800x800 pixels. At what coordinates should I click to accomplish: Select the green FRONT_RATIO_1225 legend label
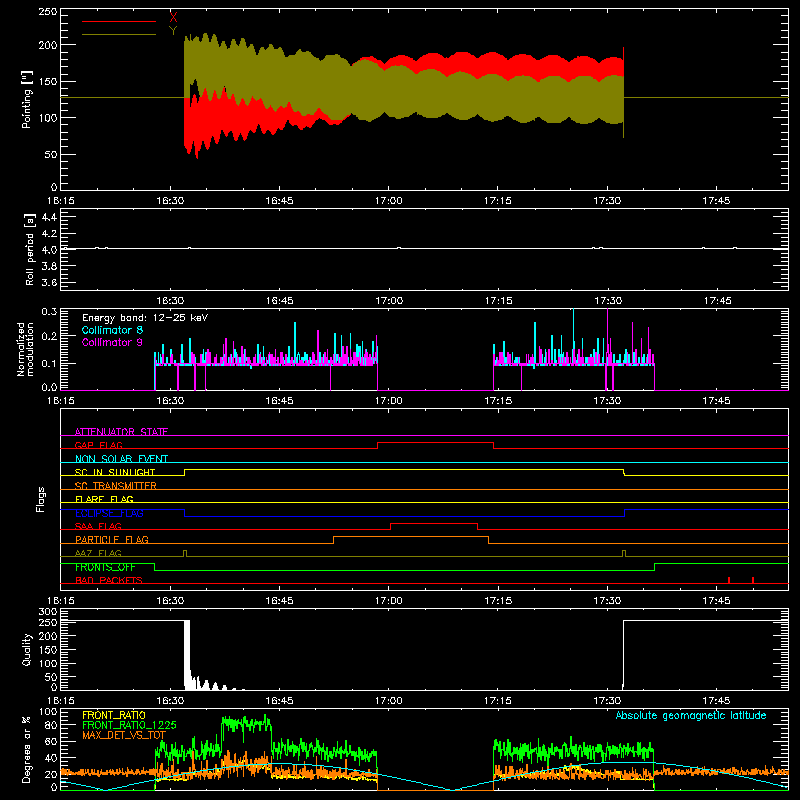tap(129, 725)
